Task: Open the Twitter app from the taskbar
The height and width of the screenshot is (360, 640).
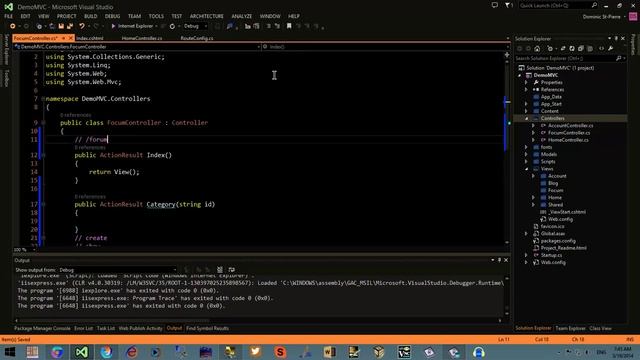Action: (x=256, y=352)
